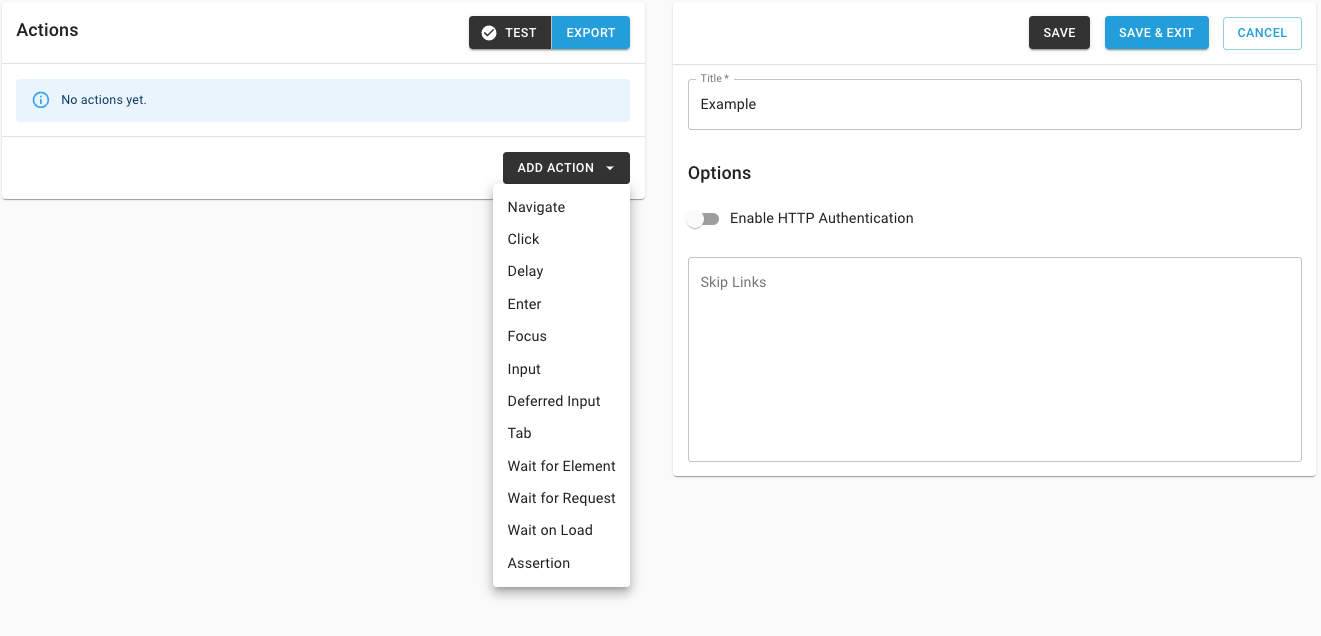Click the checkmark icon in Test button
This screenshot has width=1321, height=636.
[x=489, y=33]
